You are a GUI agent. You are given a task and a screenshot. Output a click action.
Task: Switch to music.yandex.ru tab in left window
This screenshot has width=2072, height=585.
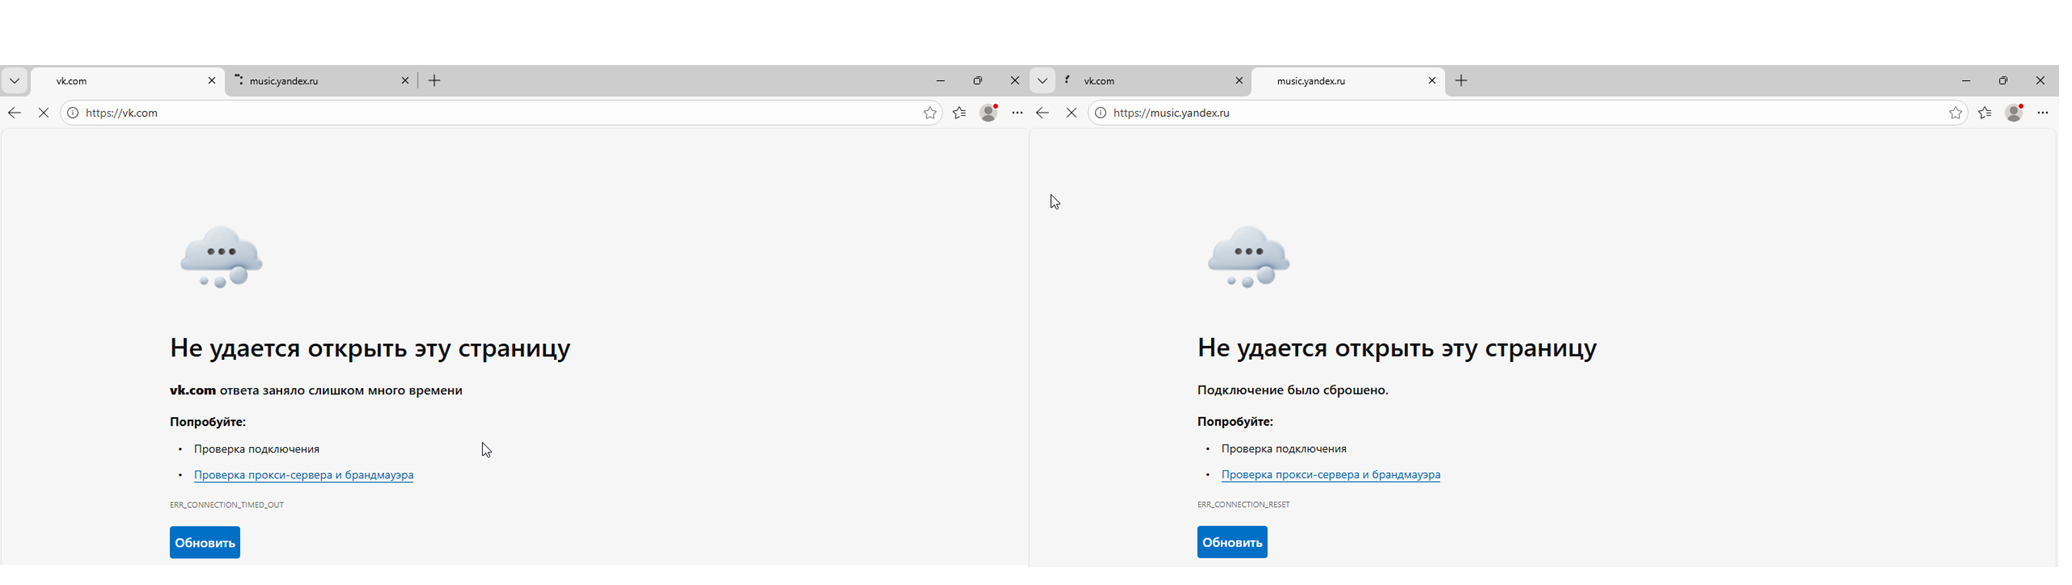point(323,82)
